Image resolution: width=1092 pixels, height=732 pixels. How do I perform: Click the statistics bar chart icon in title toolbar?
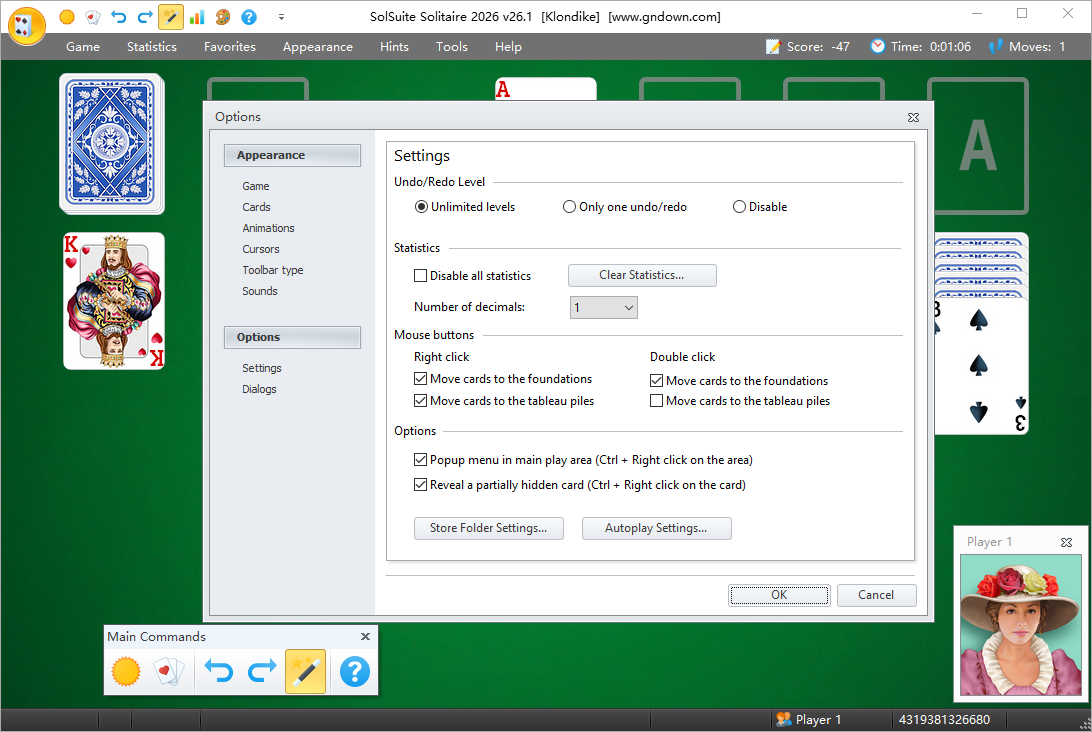(x=197, y=17)
